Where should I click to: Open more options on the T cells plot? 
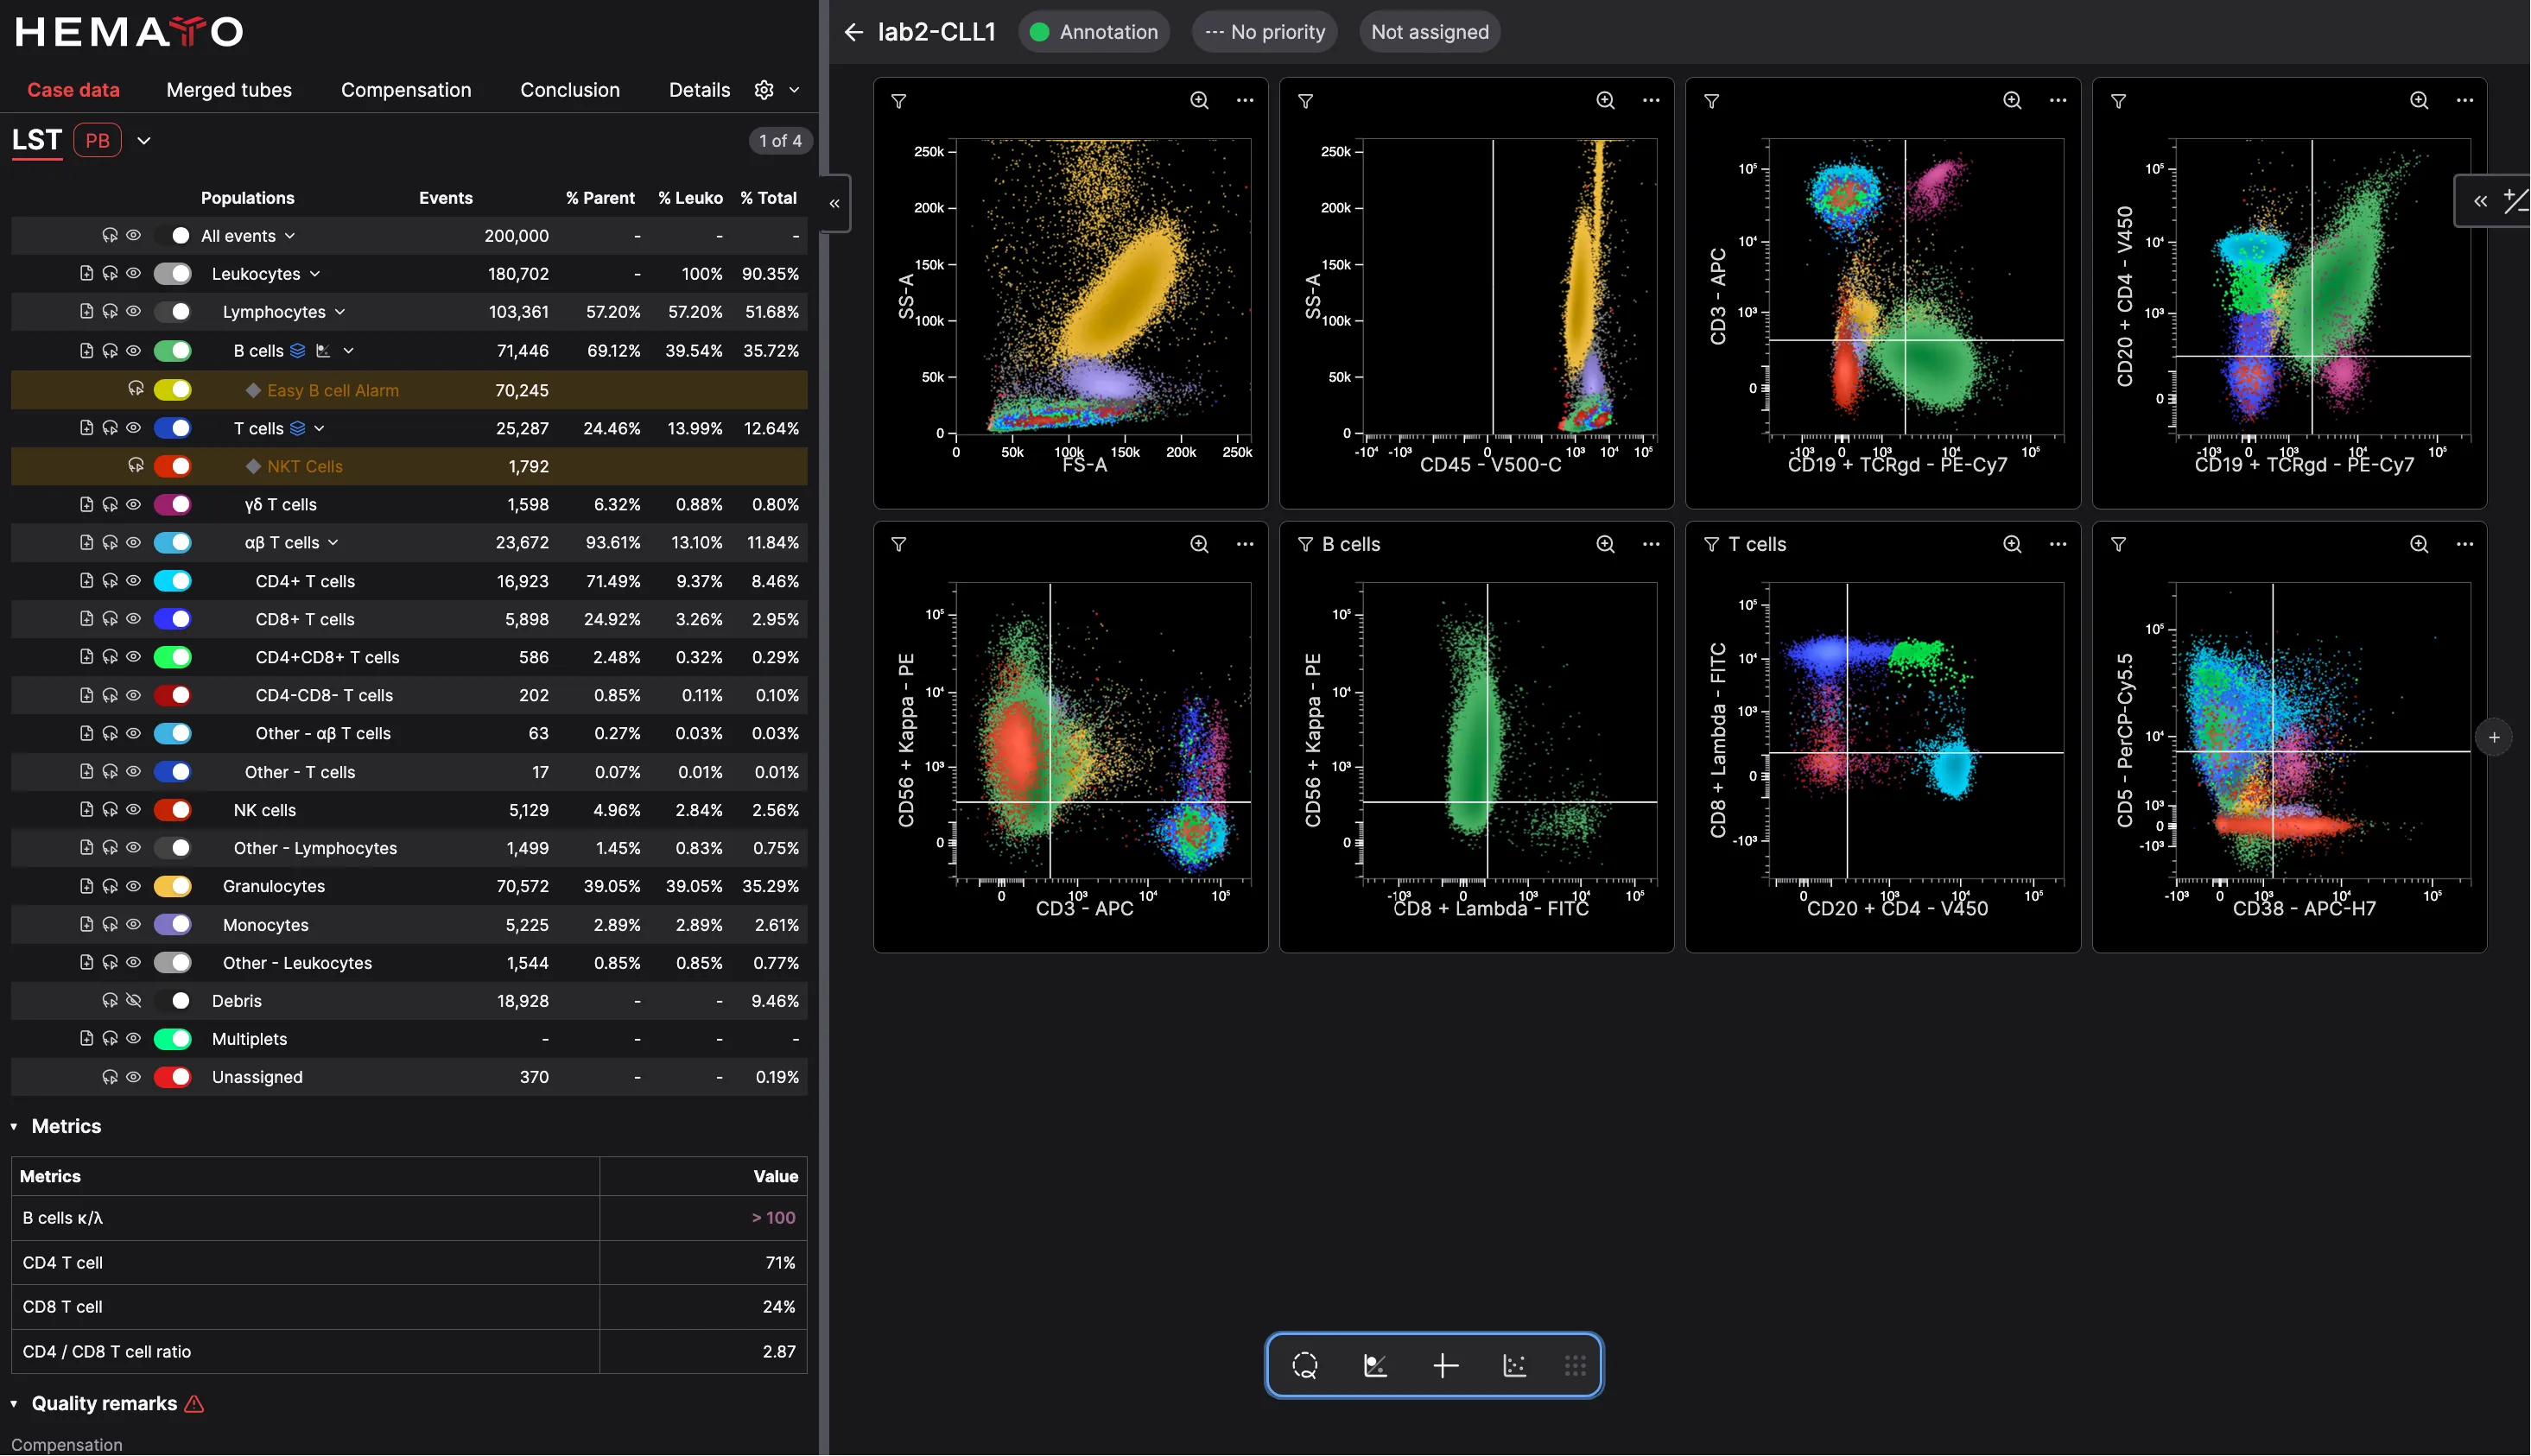2057,544
